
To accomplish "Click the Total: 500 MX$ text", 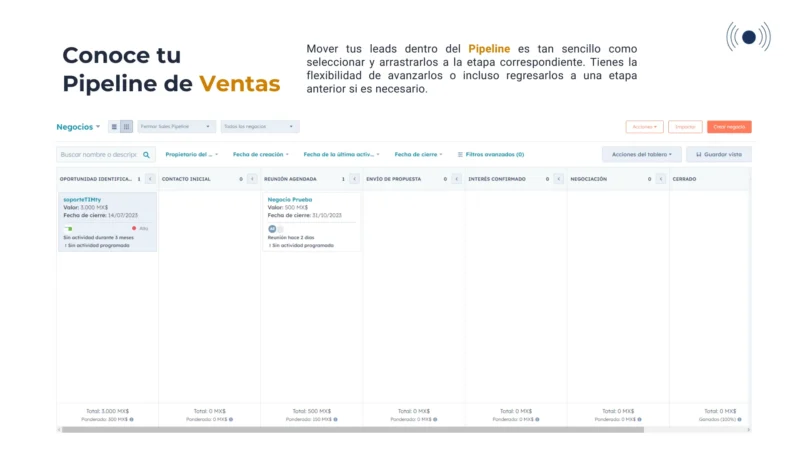I will pyautogui.click(x=312, y=411).
